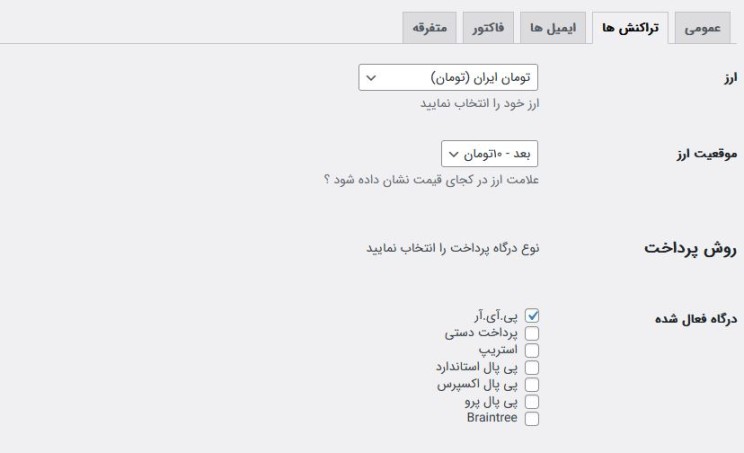Image resolution: width=744 pixels, height=453 pixels.
Task: Open the تراکنش ها tab
Action: (628, 29)
